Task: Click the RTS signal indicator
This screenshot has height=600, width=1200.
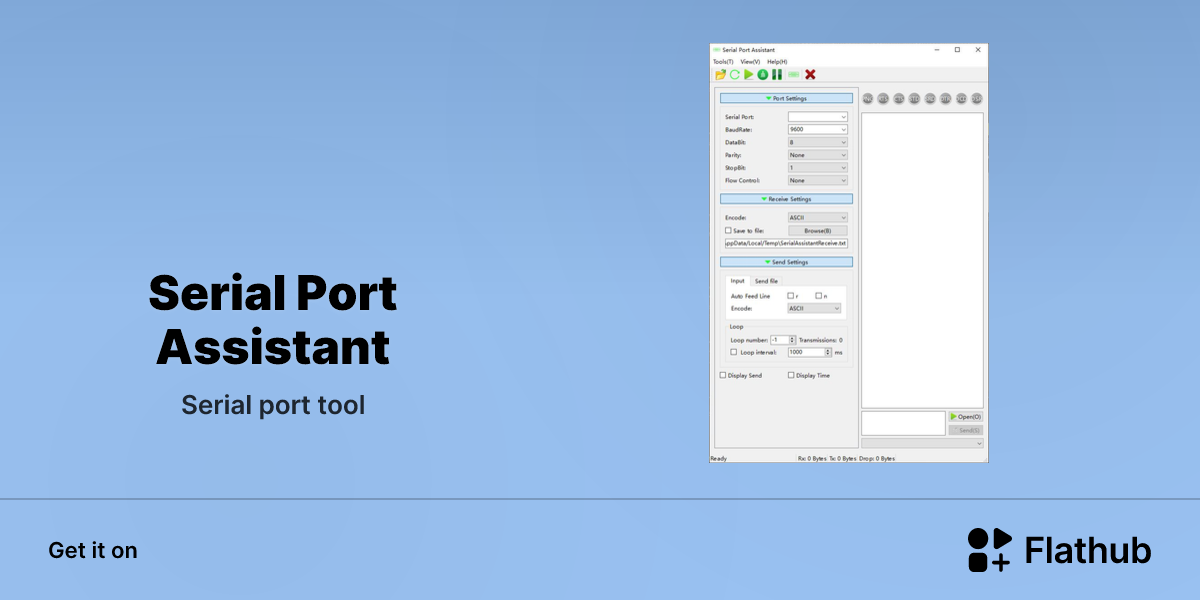Action: point(884,98)
